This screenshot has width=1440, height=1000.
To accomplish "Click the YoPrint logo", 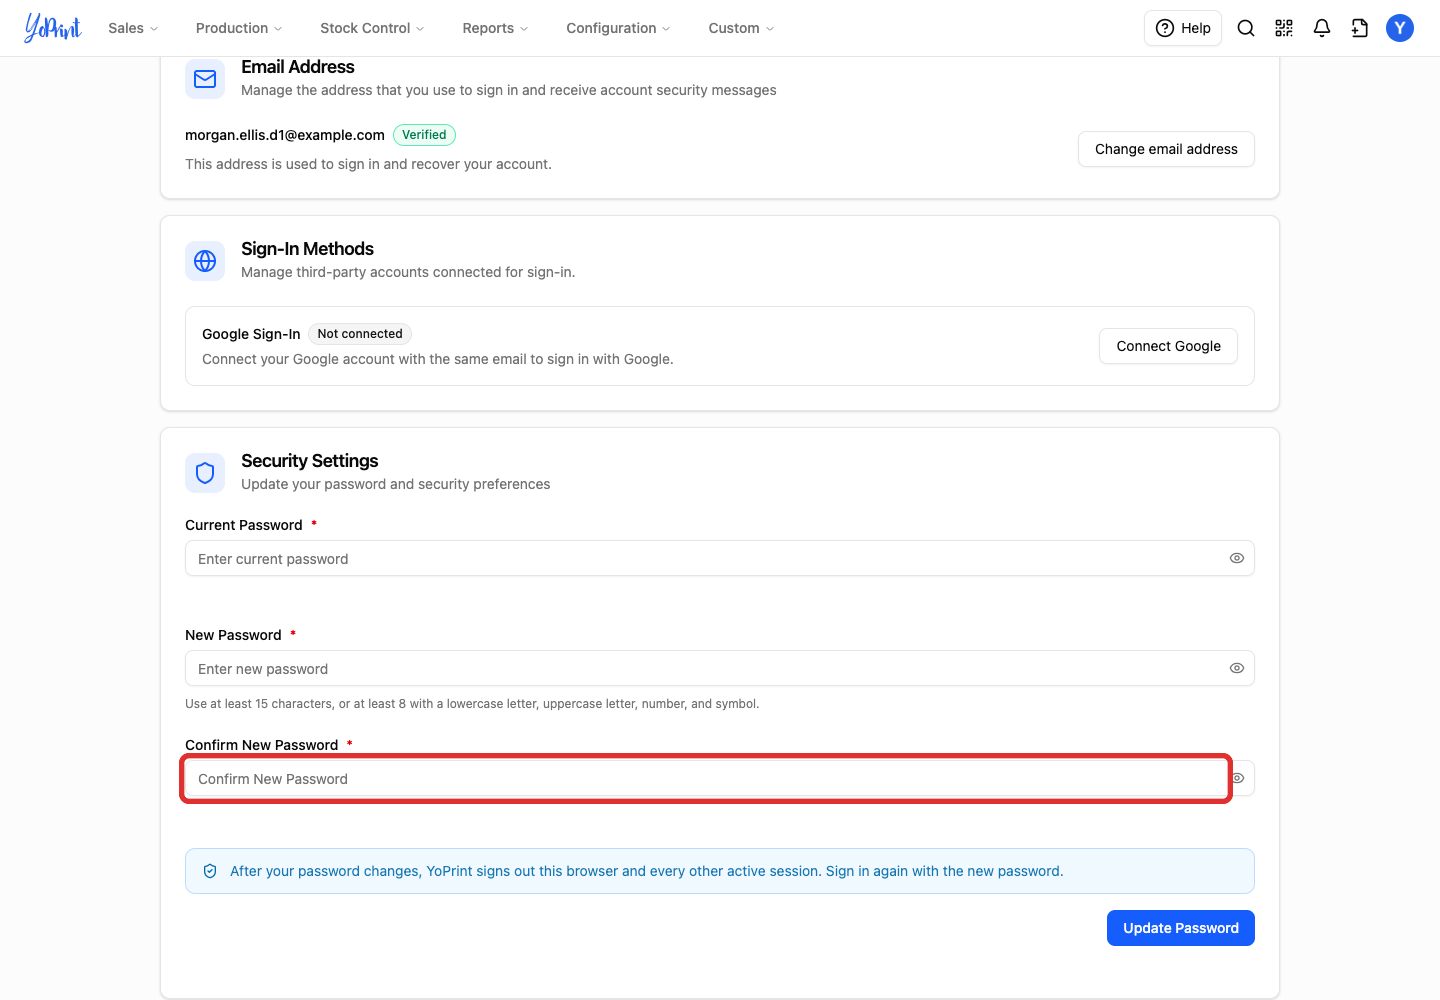I will (52, 28).
